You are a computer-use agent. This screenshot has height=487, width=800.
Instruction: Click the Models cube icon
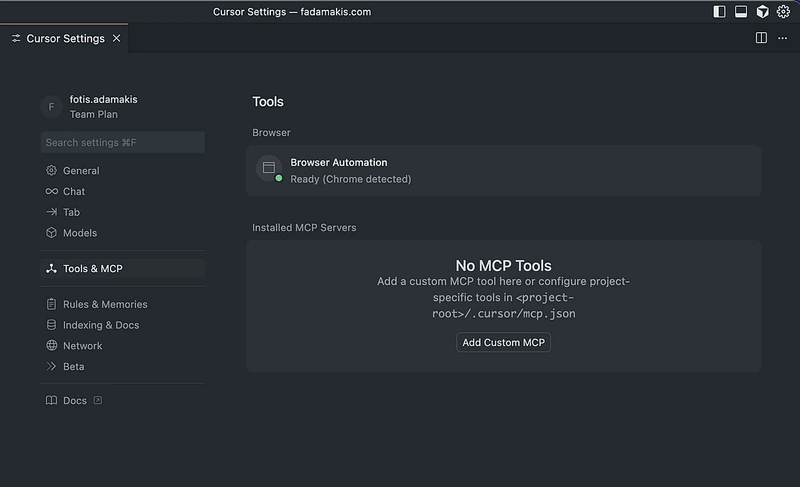click(52, 233)
